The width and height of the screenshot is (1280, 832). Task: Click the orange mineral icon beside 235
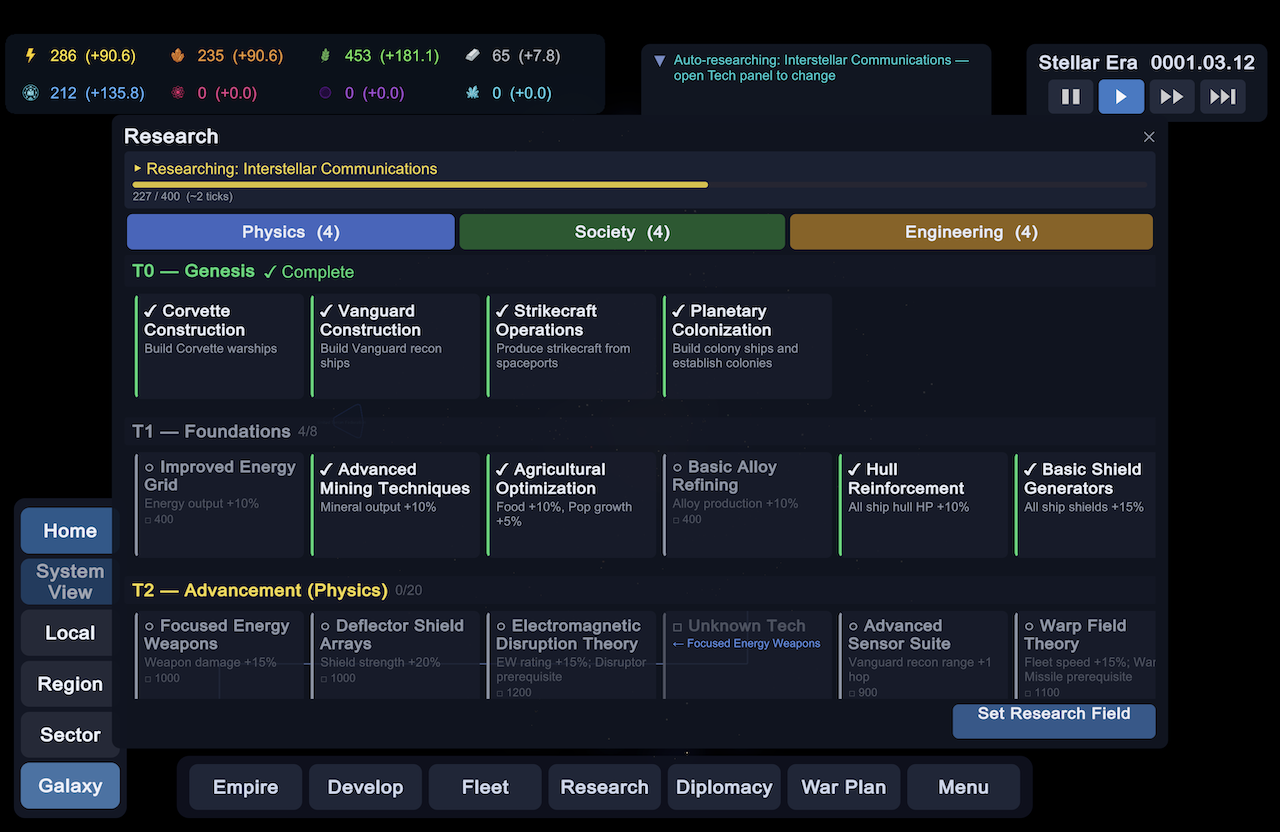pos(178,56)
